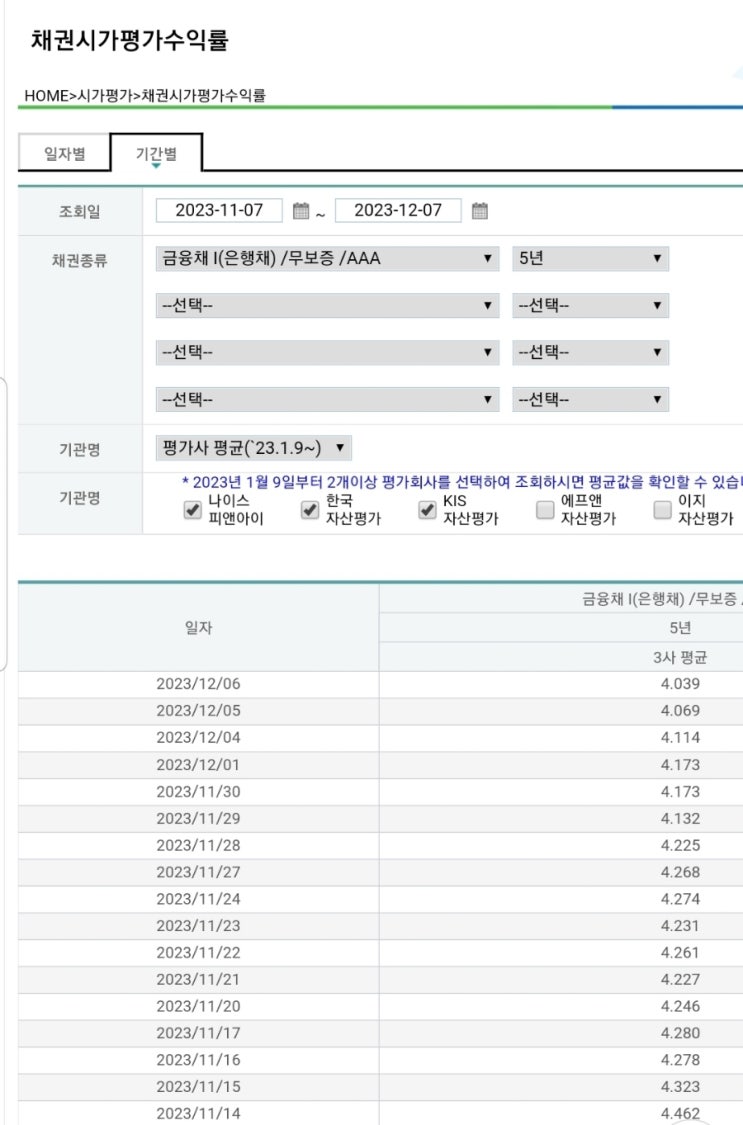Screen dimensions: 743x1125
Task: Select the 2023/12/05 date cell
Action: 199,711
